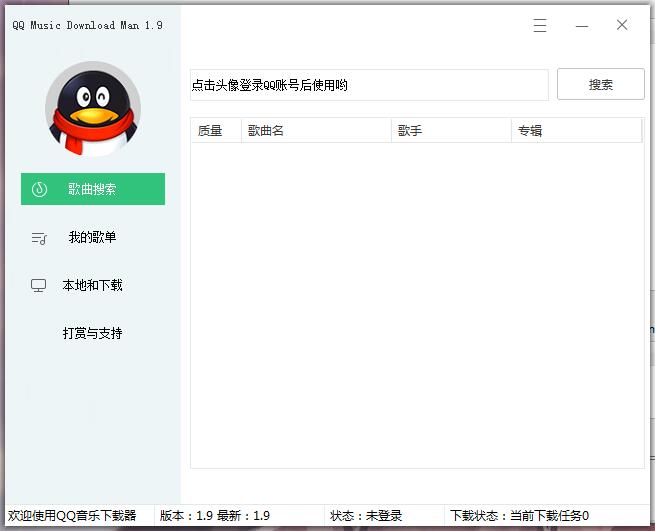Click the QQ penguin avatar to log in
This screenshot has height=531, width=655.
click(93, 109)
